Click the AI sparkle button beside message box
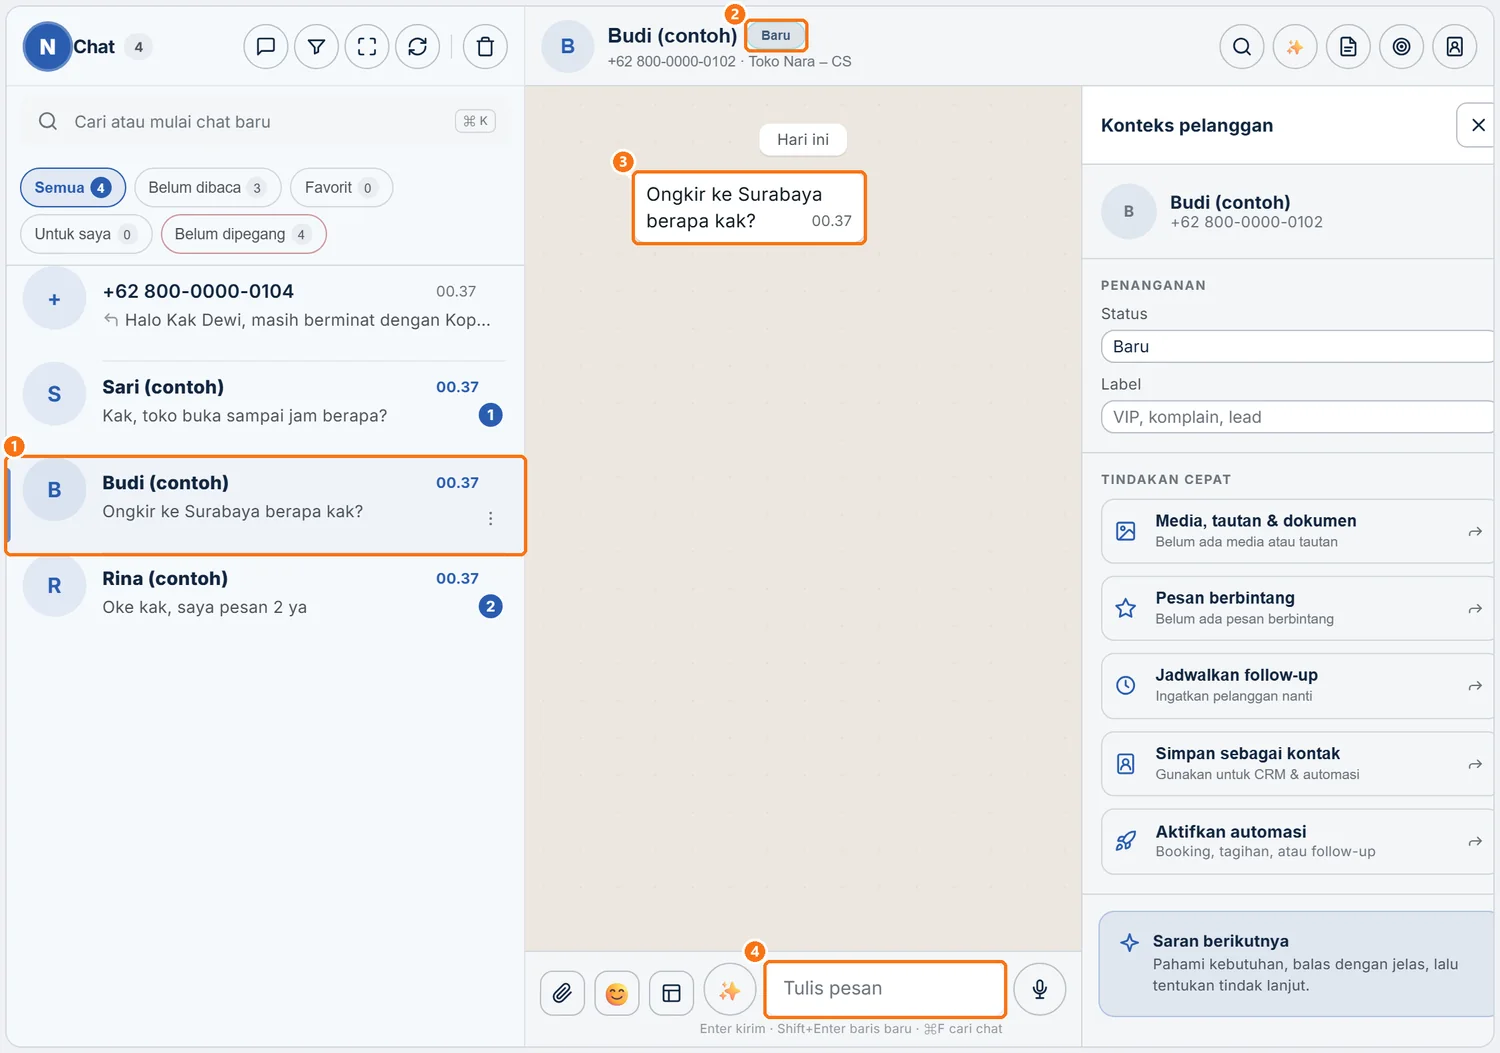 pos(730,990)
